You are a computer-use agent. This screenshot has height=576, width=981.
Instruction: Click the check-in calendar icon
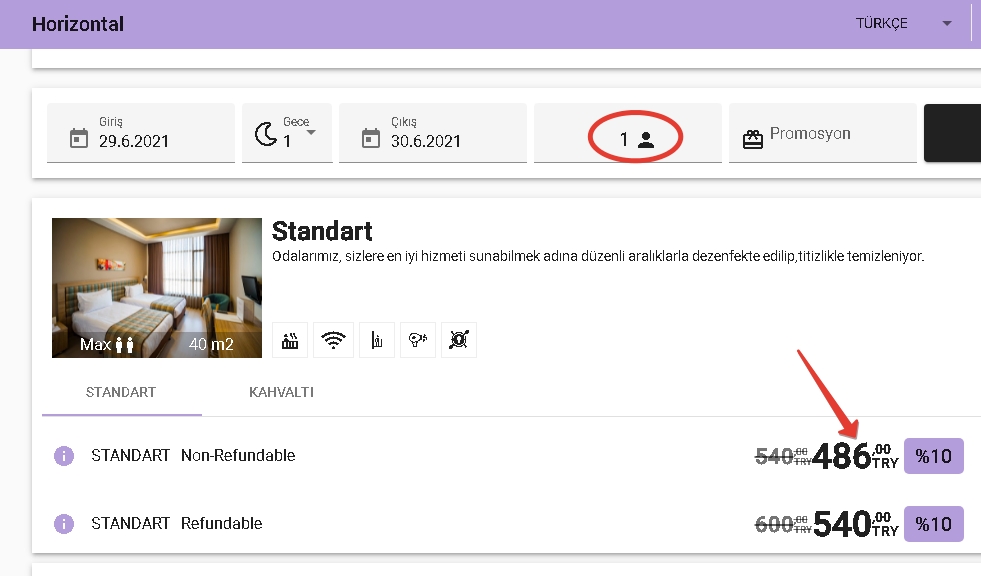pyautogui.click(x=78, y=138)
